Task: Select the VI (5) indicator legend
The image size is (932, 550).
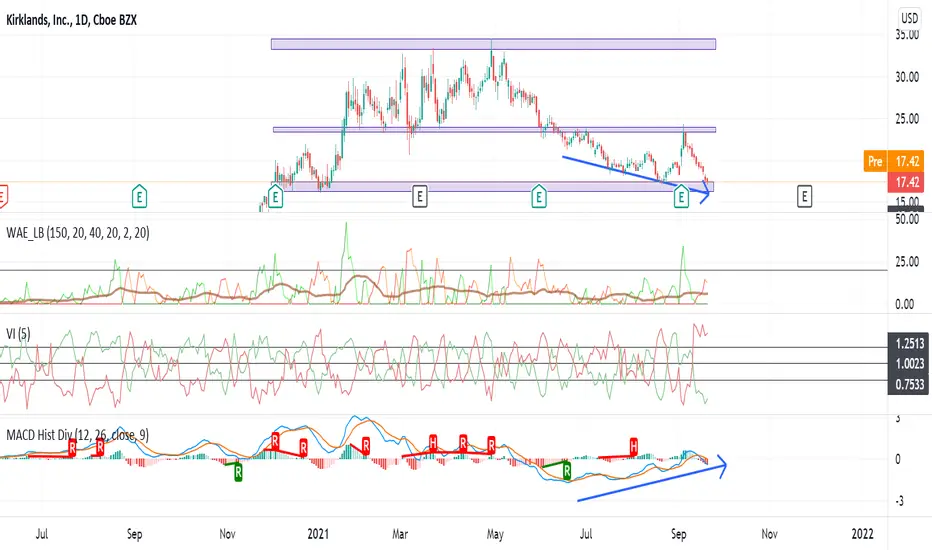Action: [18, 334]
